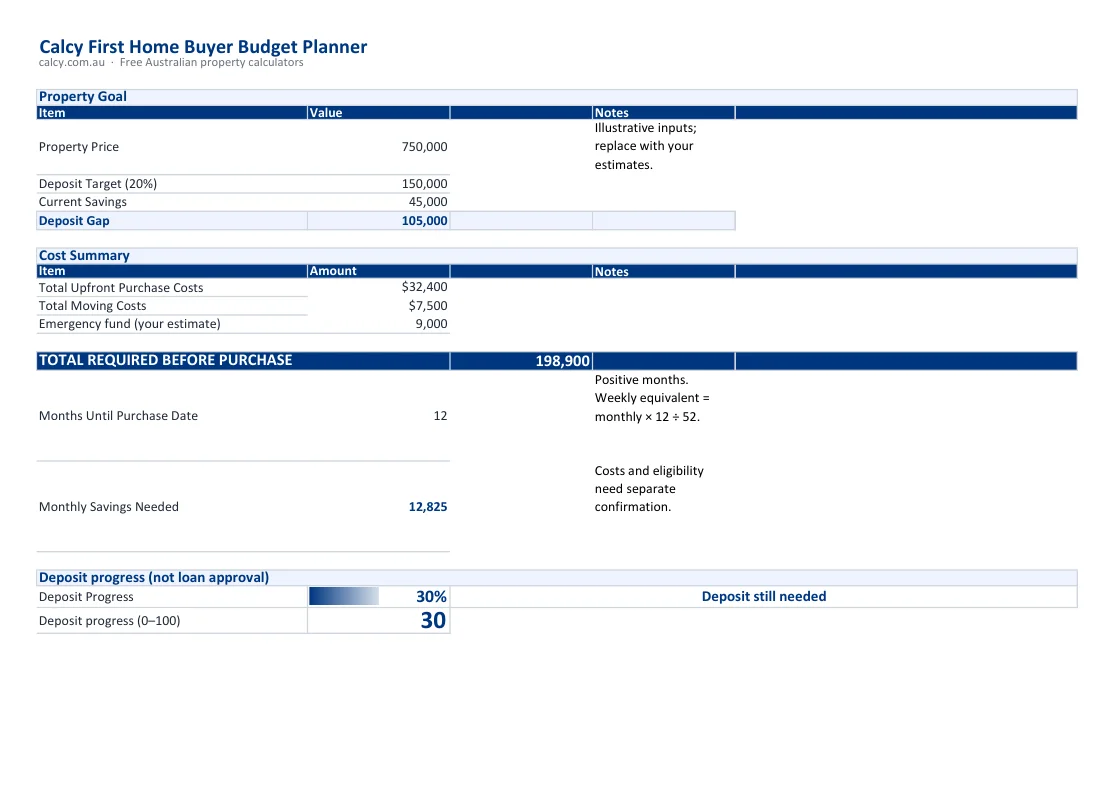Click the Amount column header

[x=333, y=271]
